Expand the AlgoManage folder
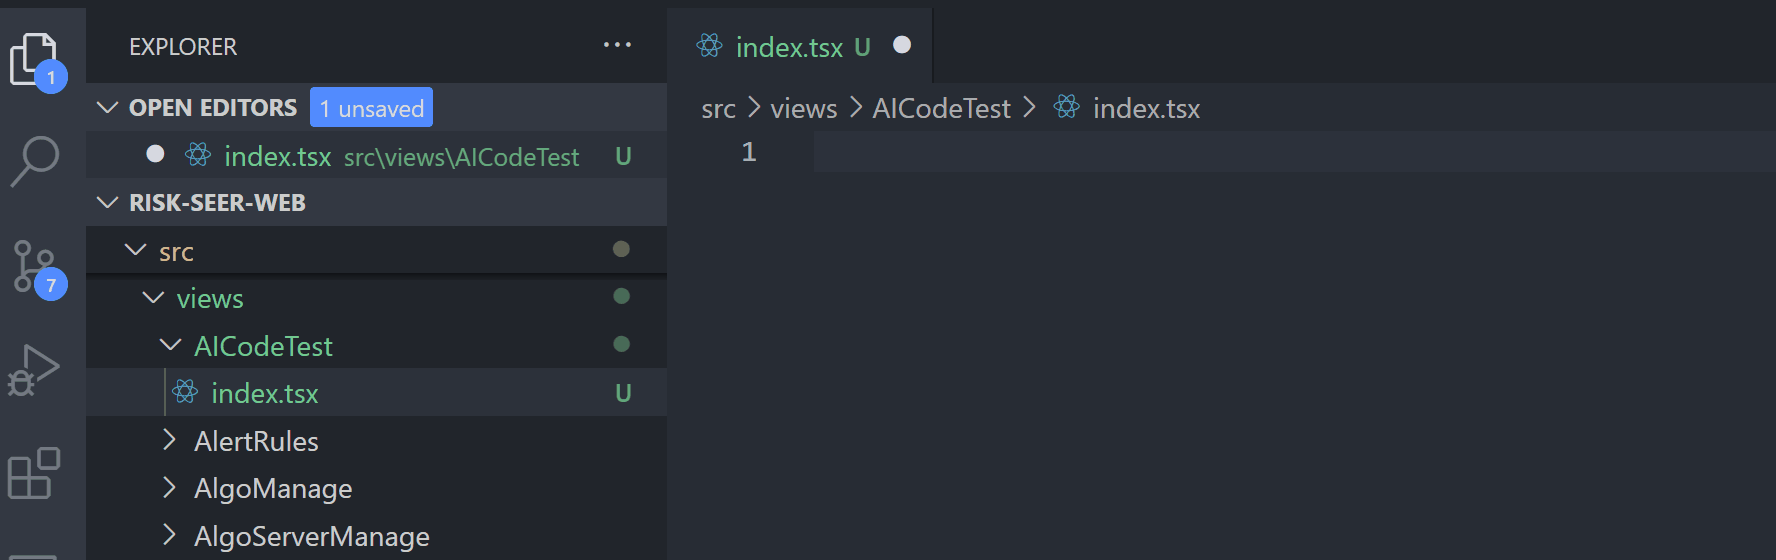This screenshot has height=560, width=1776. [x=169, y=487]
